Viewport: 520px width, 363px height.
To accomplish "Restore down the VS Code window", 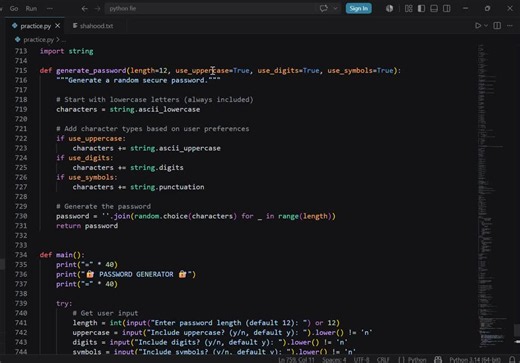I will pos(487,9).
